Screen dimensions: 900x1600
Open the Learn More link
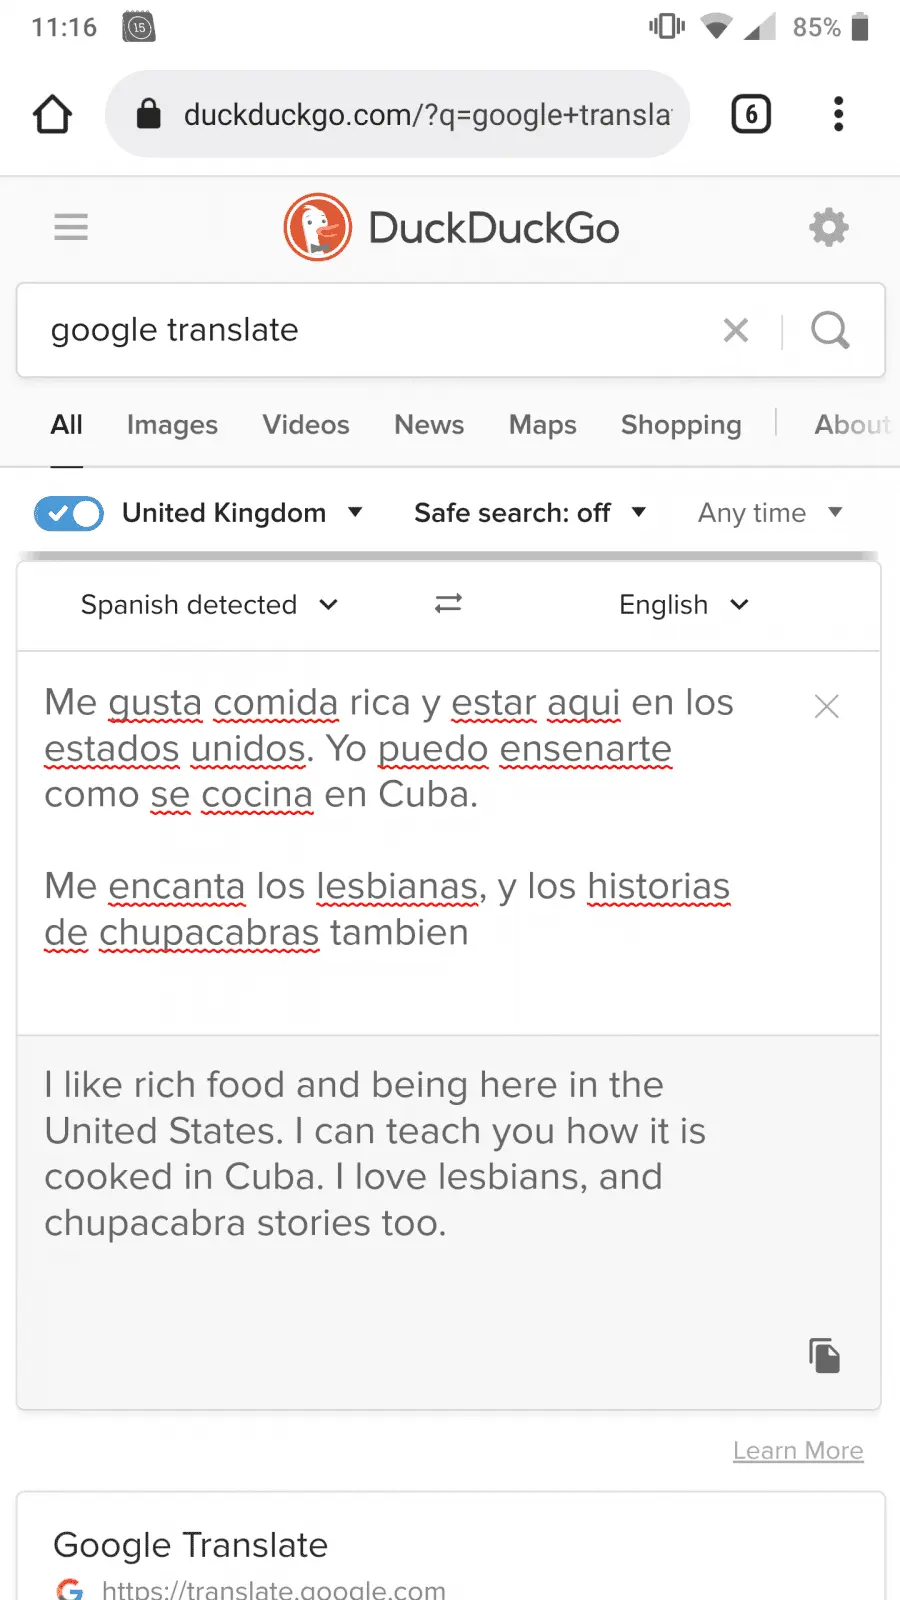click(798, 1451)
